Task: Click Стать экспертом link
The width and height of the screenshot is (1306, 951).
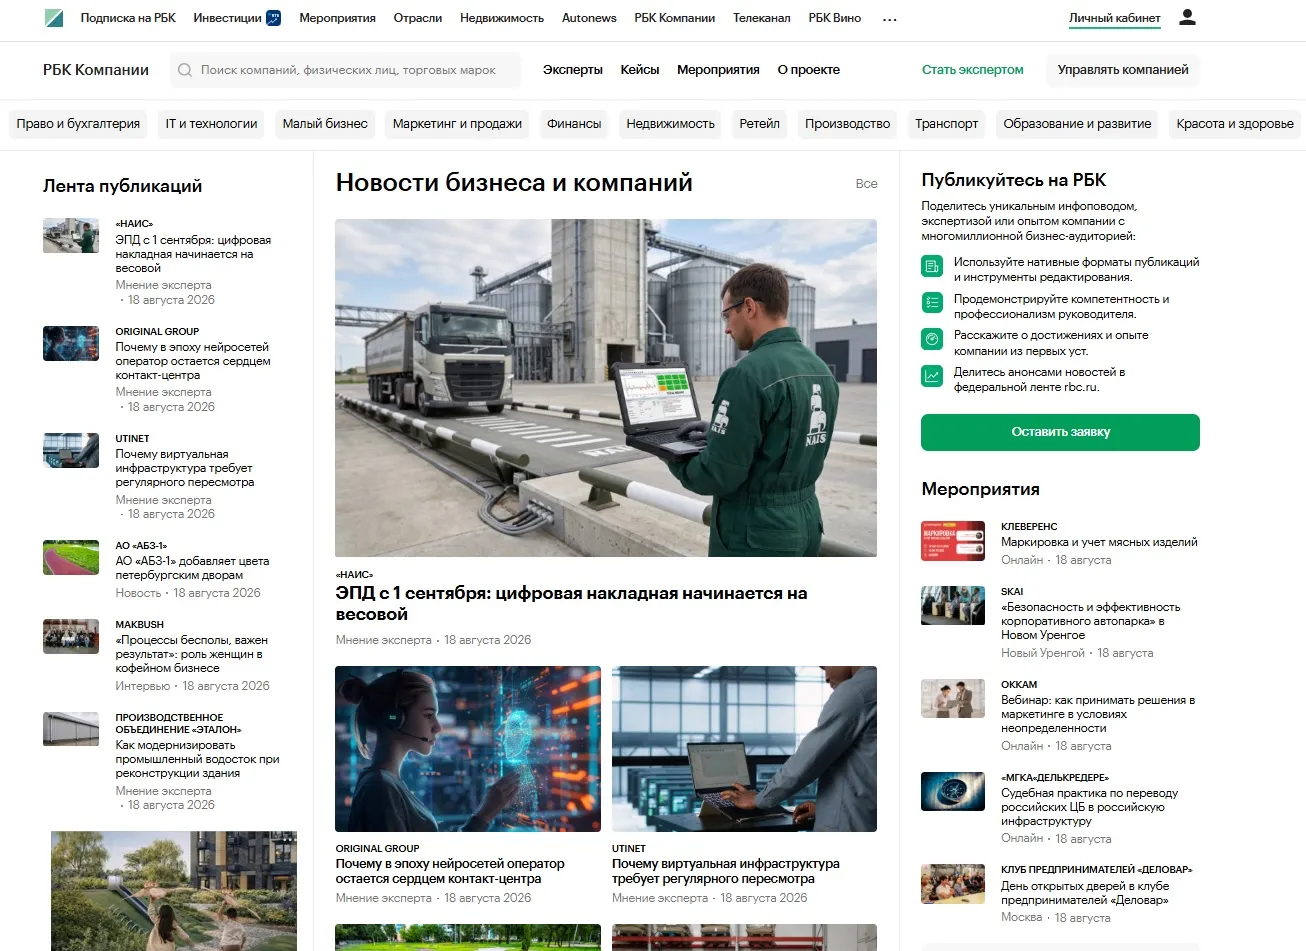Action: click(973, 70)
